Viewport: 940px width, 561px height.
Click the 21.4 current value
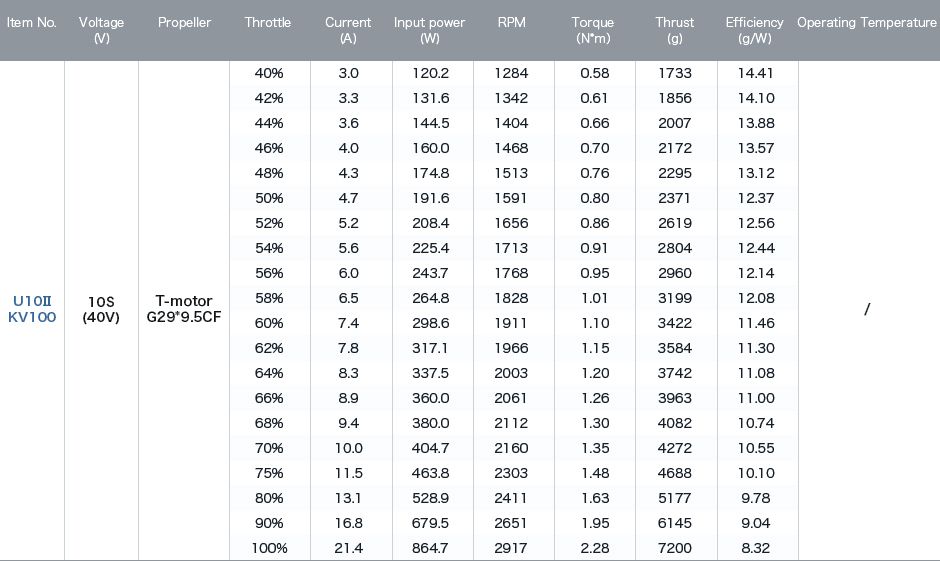tap(348, 548)
